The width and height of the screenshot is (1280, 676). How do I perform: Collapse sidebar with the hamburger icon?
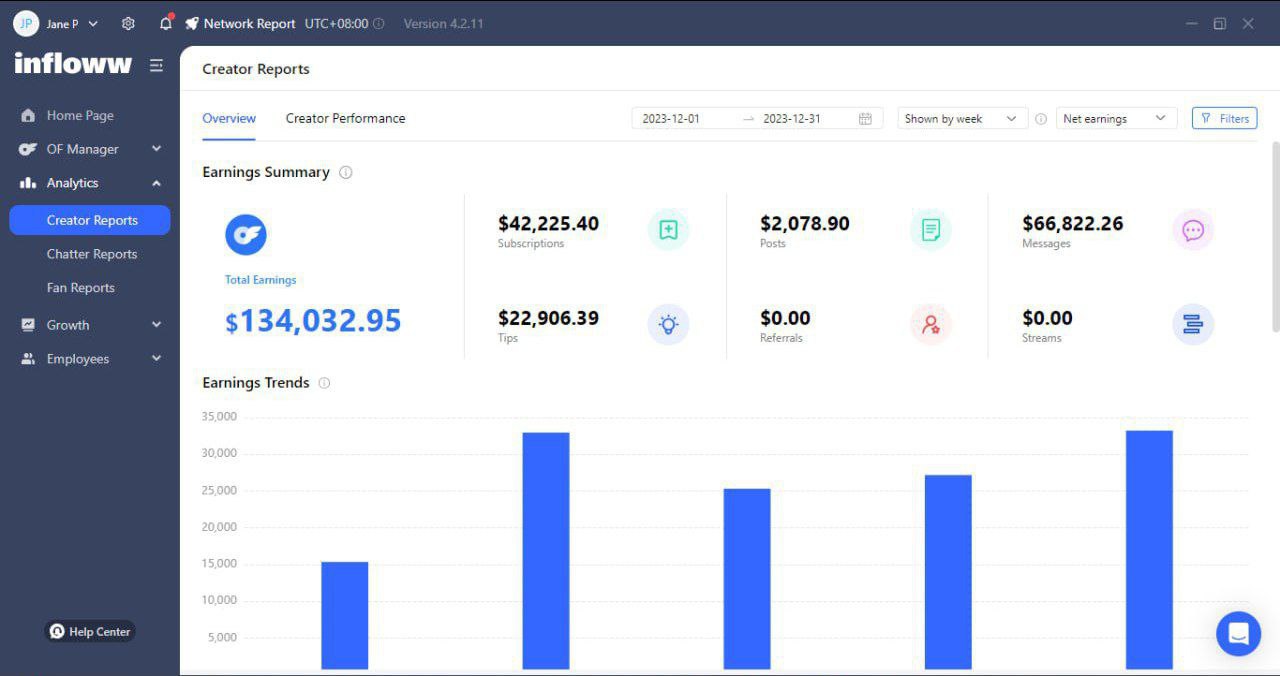point(156,65)
